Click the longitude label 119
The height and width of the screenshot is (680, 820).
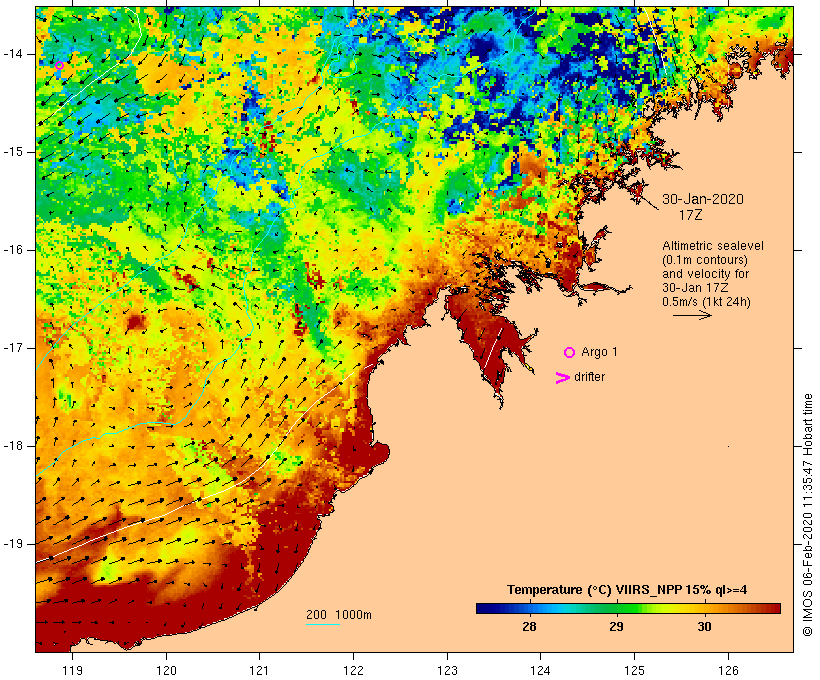(x=72, y=670)
